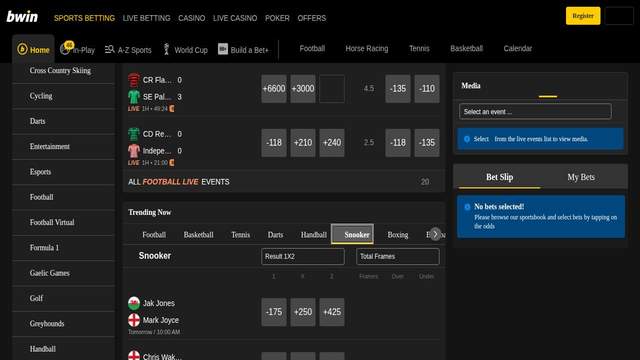Click info icon in media notice
Image resolution: width=640 pixels, height=360 pixels.
pyautogui.click(x=467, y=139)
